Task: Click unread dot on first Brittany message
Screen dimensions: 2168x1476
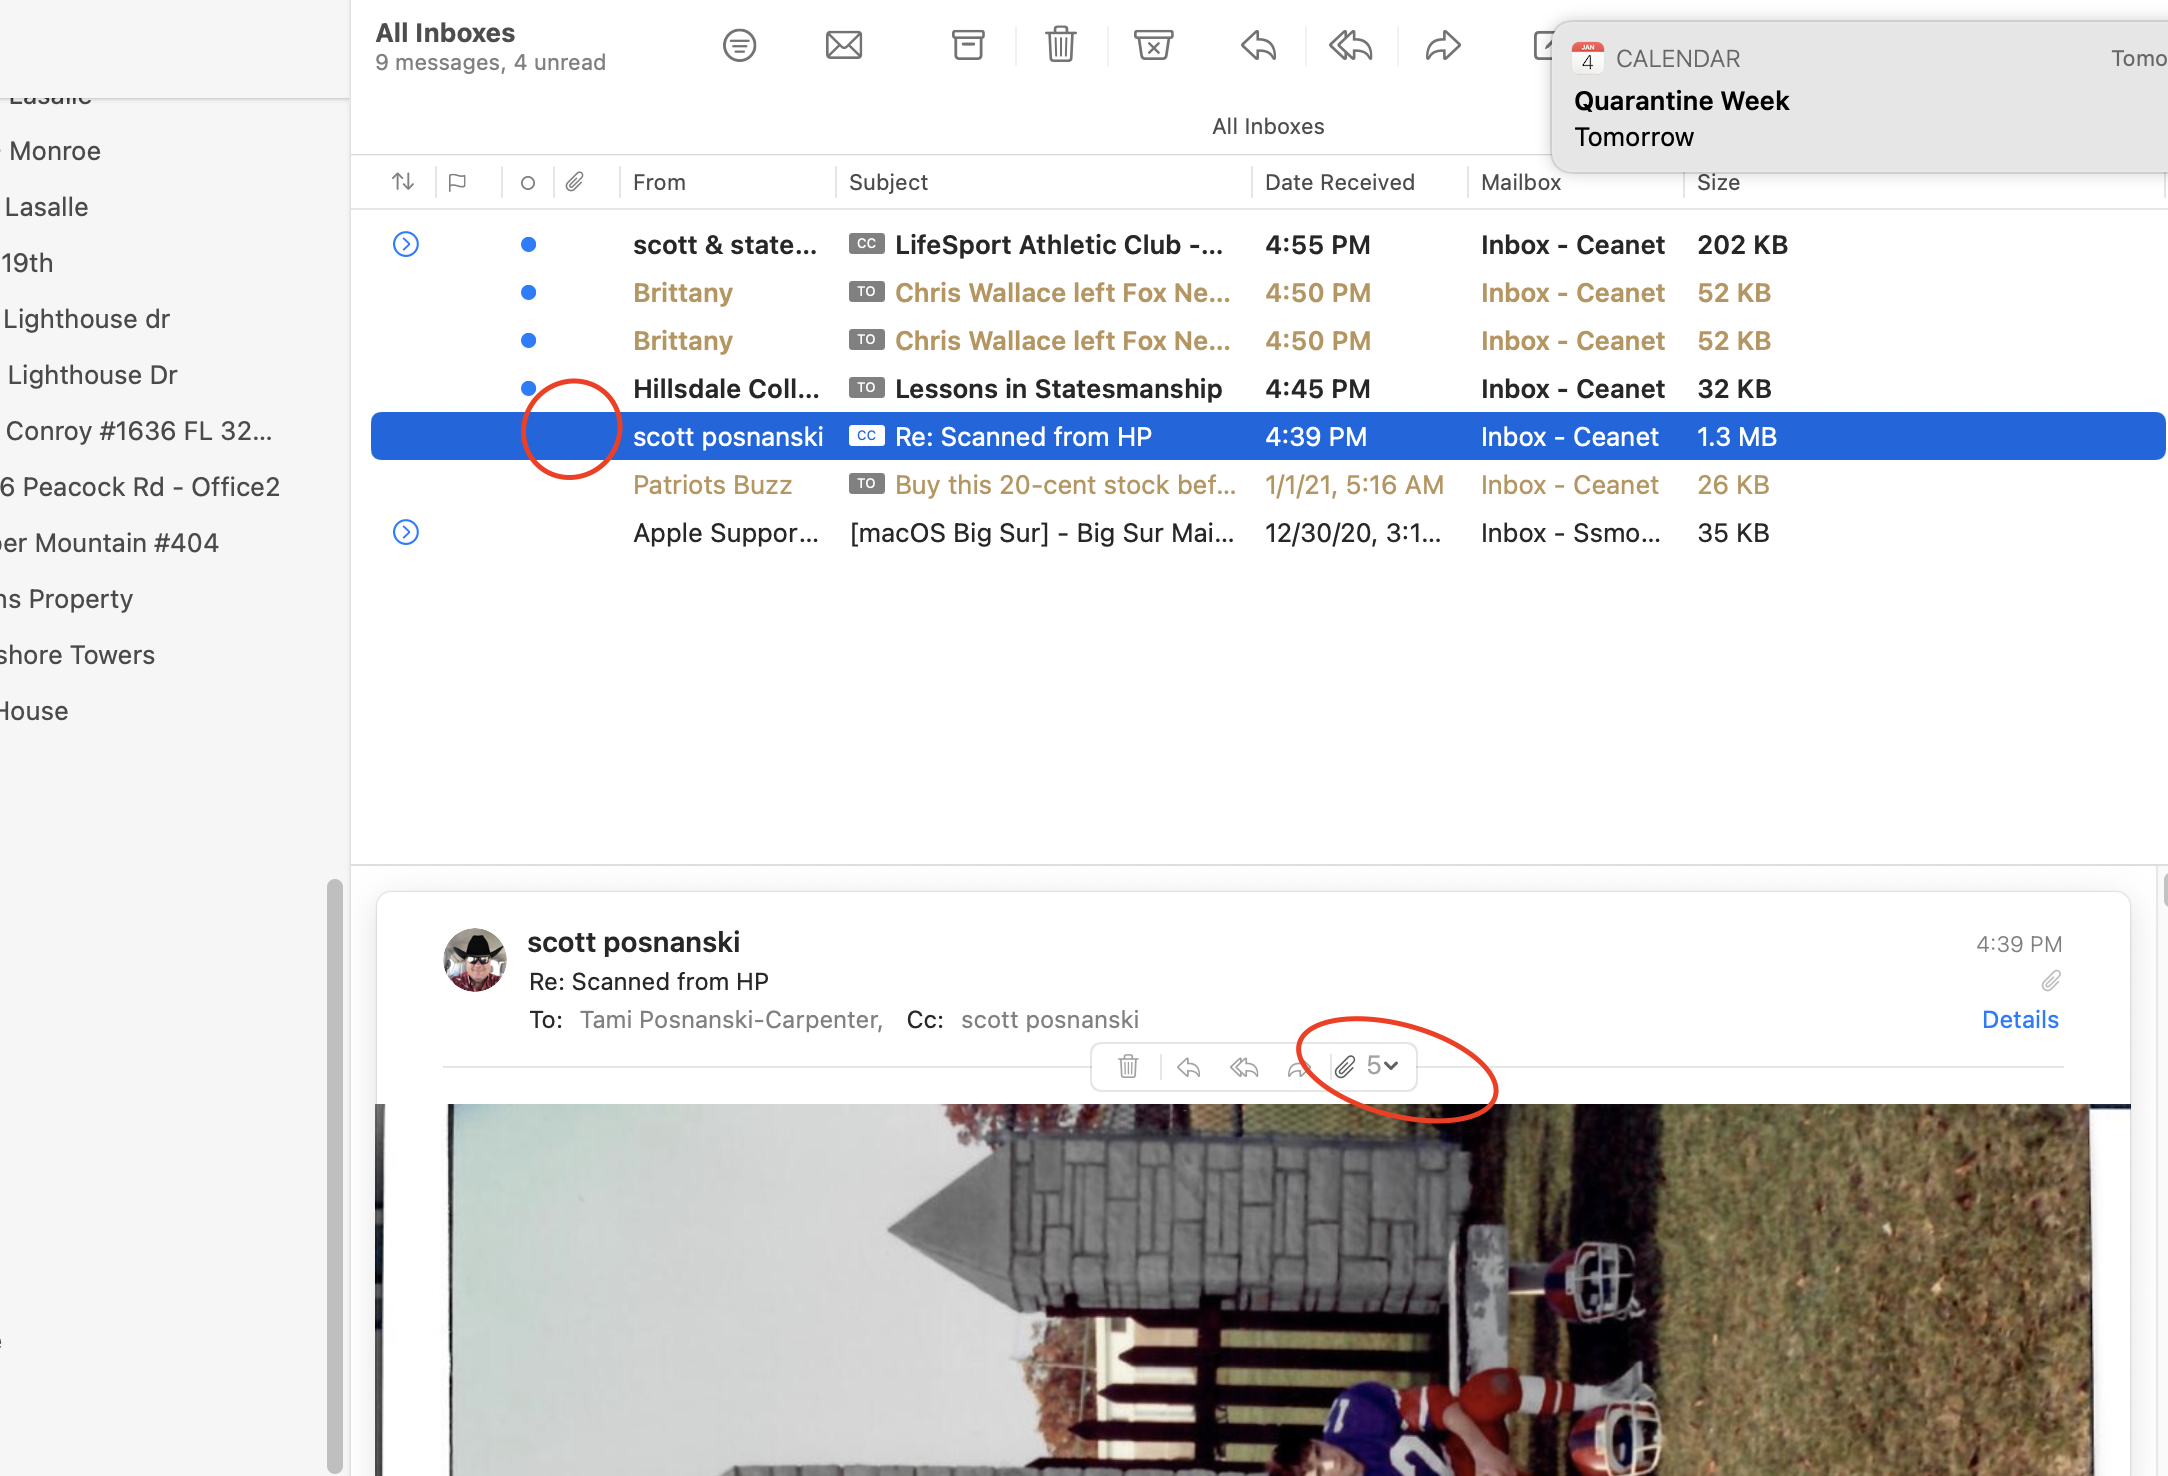Action: [x=529, y=292]
